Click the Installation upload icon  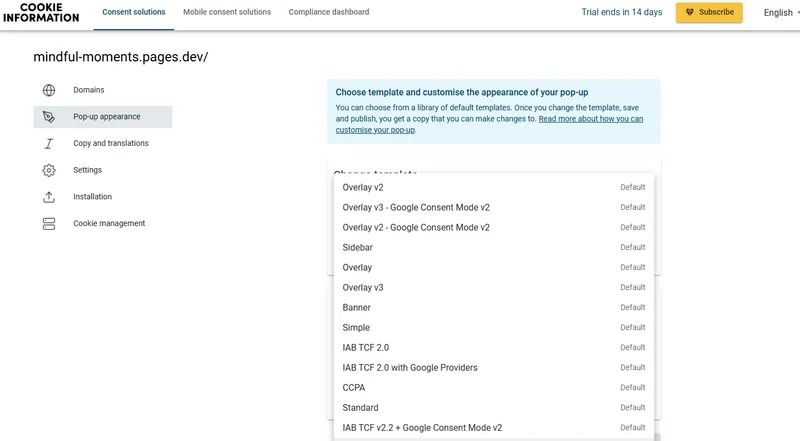click(x=48, y=197)
